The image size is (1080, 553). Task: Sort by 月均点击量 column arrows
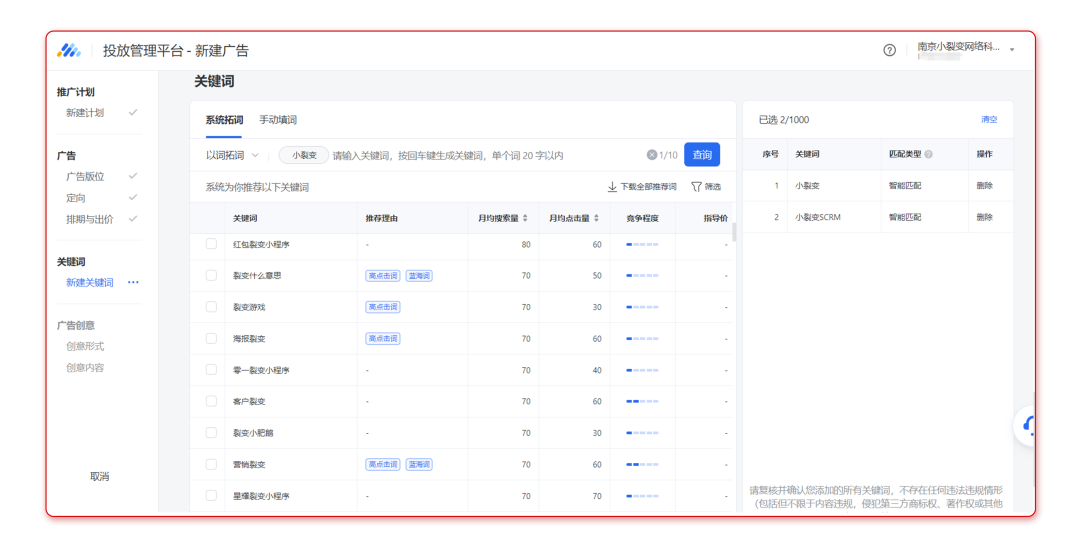pos(597,218)
